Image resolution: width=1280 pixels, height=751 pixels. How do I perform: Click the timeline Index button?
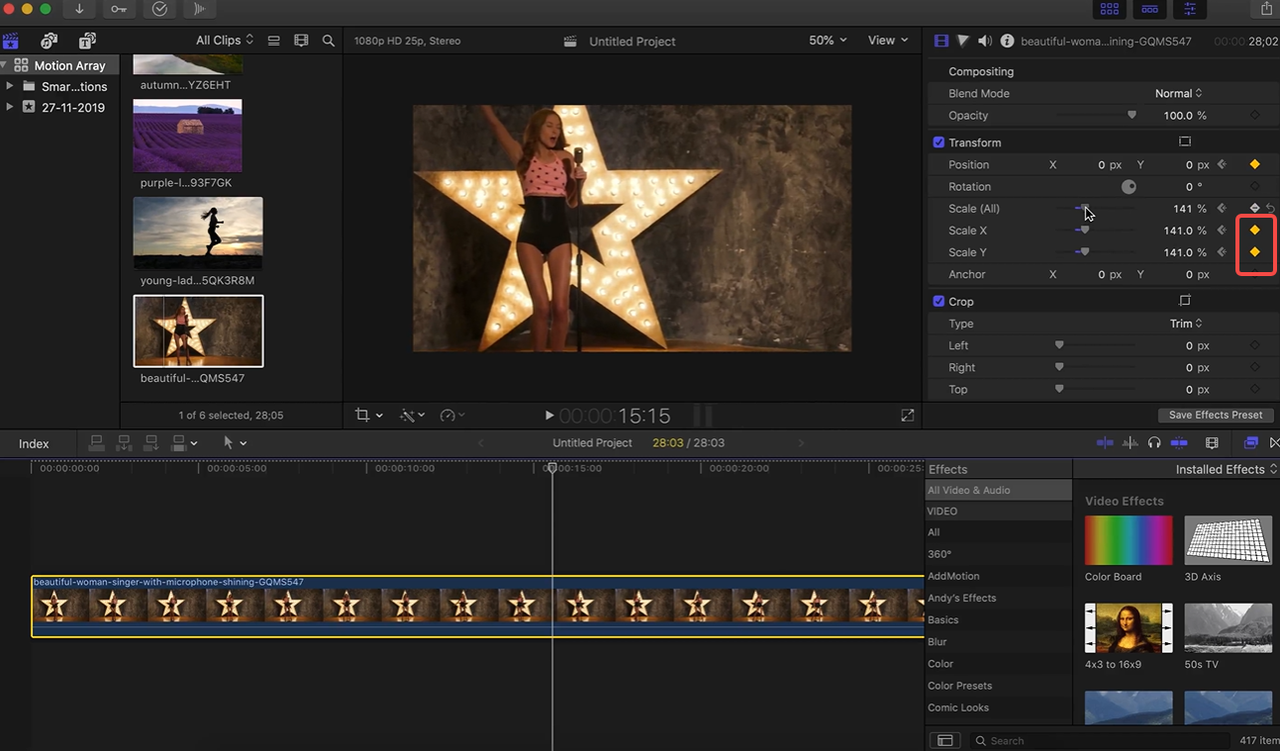(x=34, y=444)
